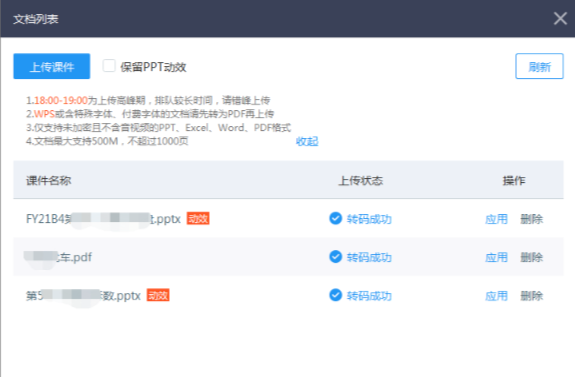Click the success checkmark on the 第5 pptx row
The height and width of the screenshot is (377, 575).
tap(336, 295)
